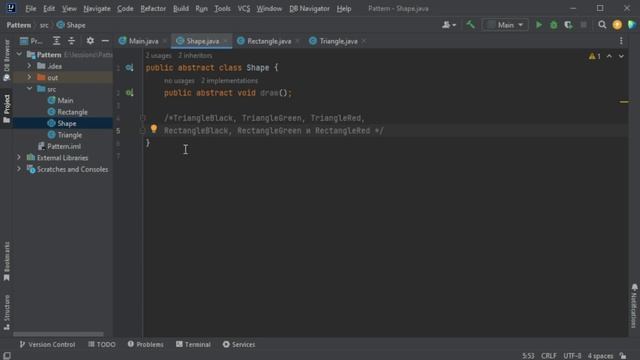
Task: Open the Refactor menu
Action: click(x=153, y=9)
